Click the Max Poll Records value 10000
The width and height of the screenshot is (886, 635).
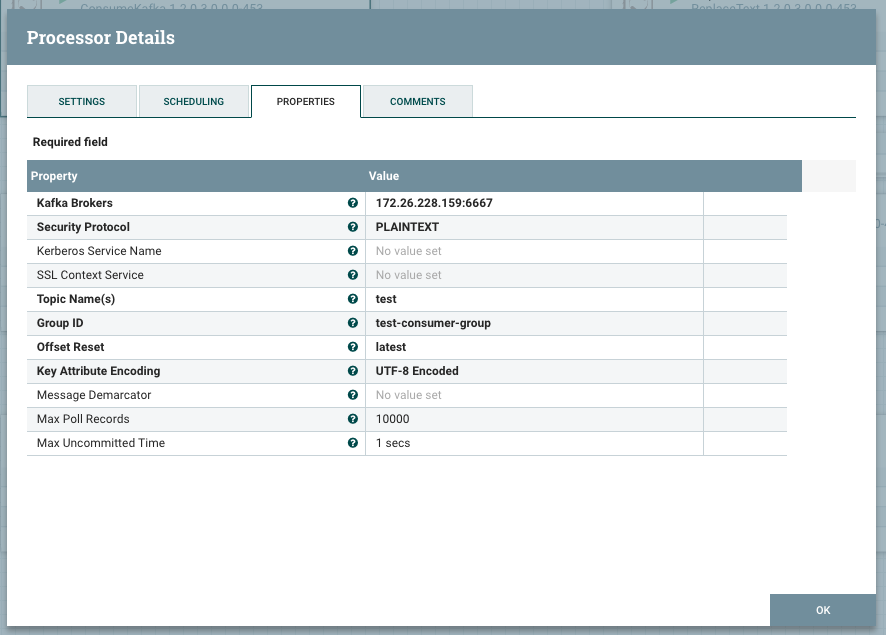click(x=393, y=419)
